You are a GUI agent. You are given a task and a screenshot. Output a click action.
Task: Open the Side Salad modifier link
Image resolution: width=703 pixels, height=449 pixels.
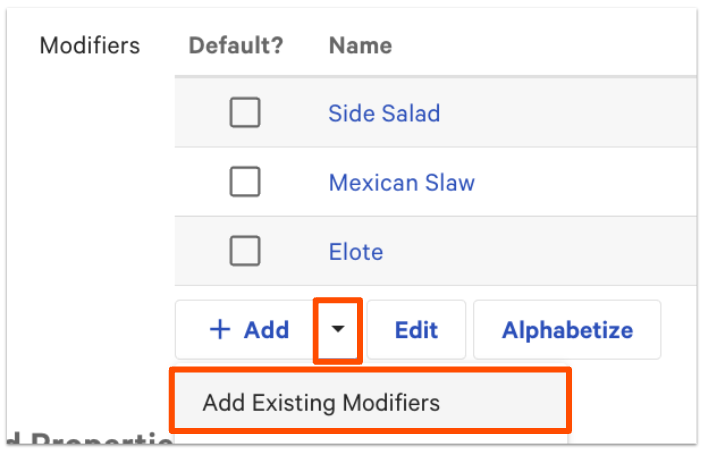(384, 113)
